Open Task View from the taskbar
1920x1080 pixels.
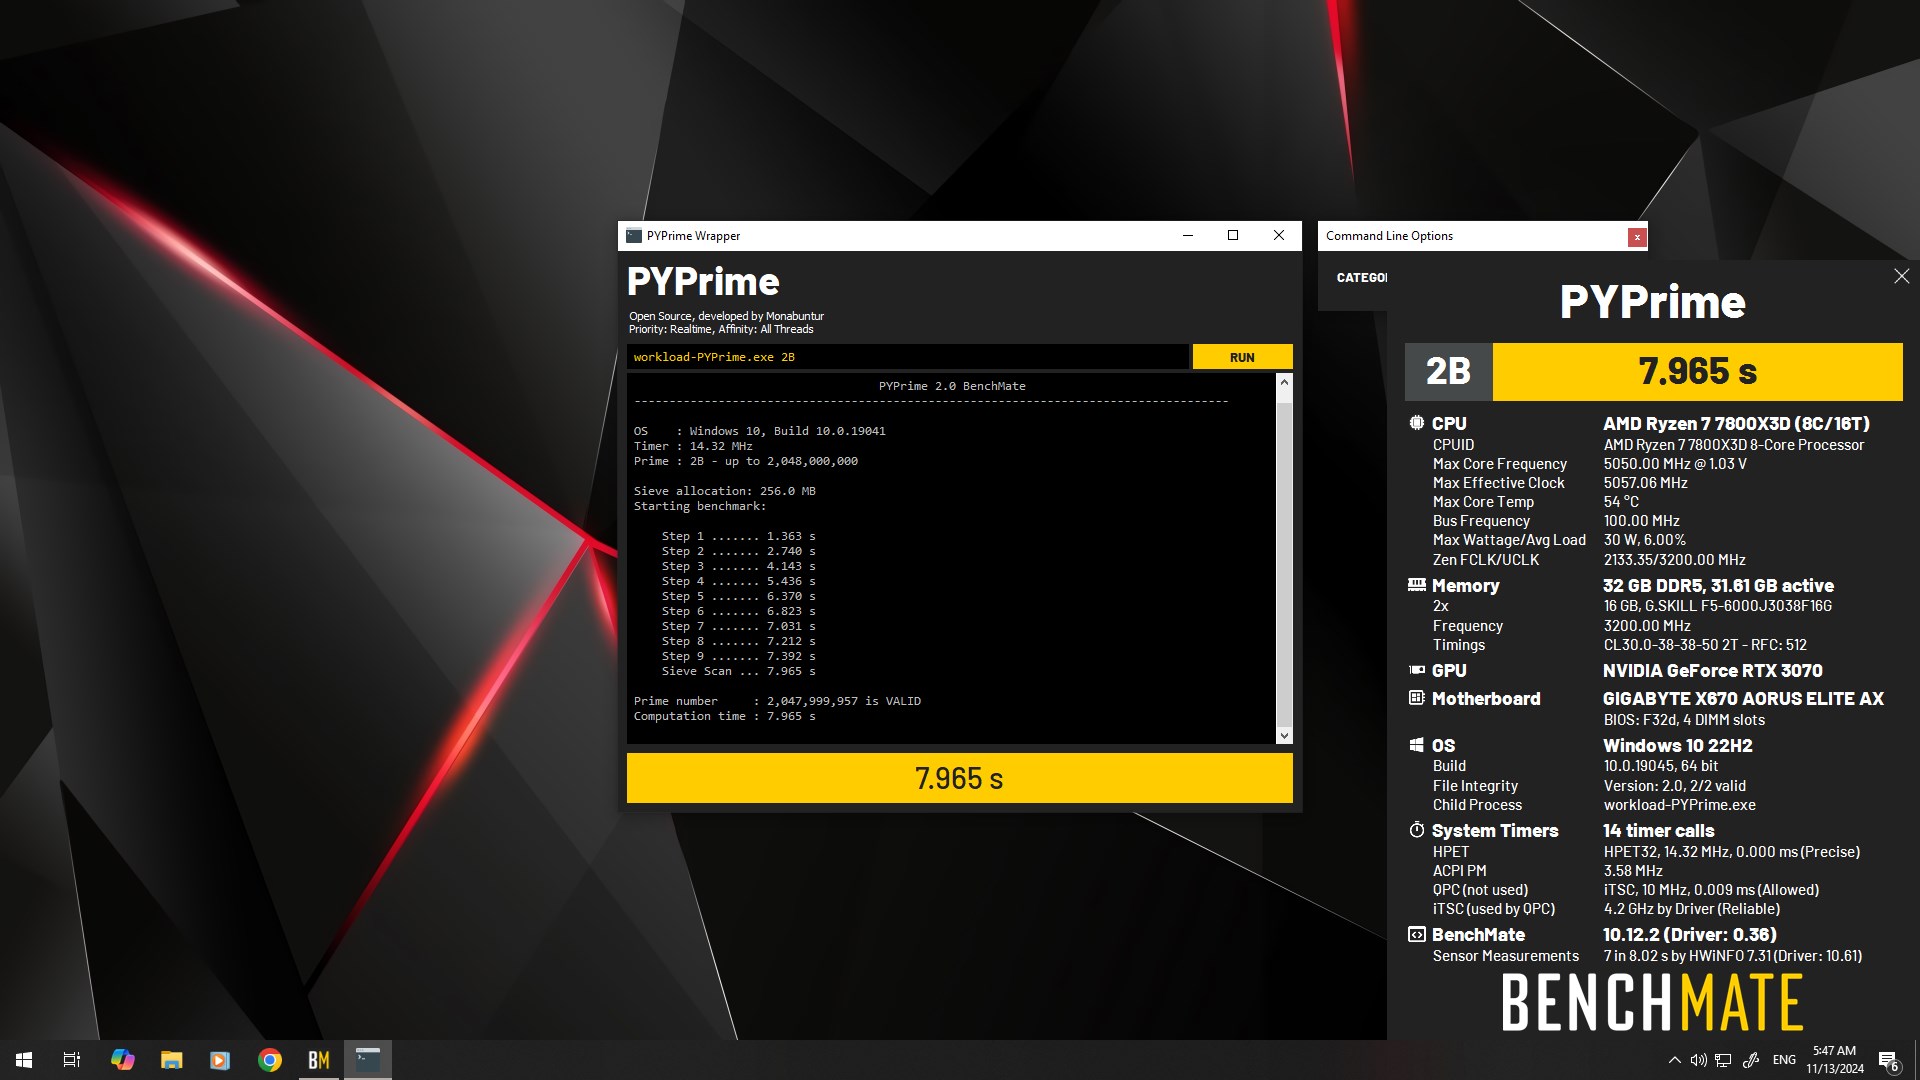click(x=72, y=1060)
